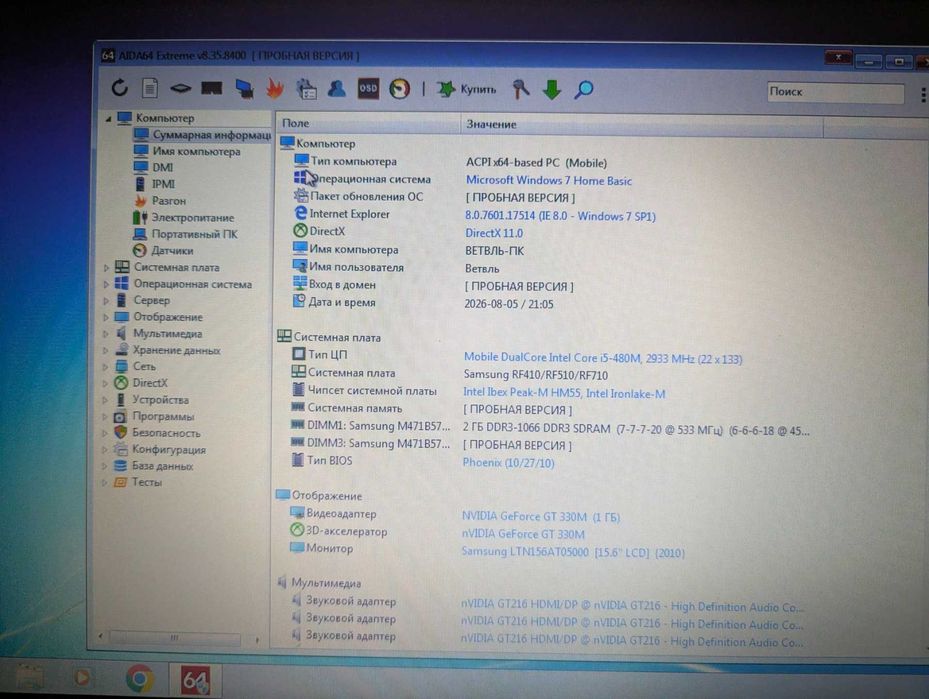
Task: Open the Phoenix (10/27/10) BIOS link
Action: click(x=508, y=463)
